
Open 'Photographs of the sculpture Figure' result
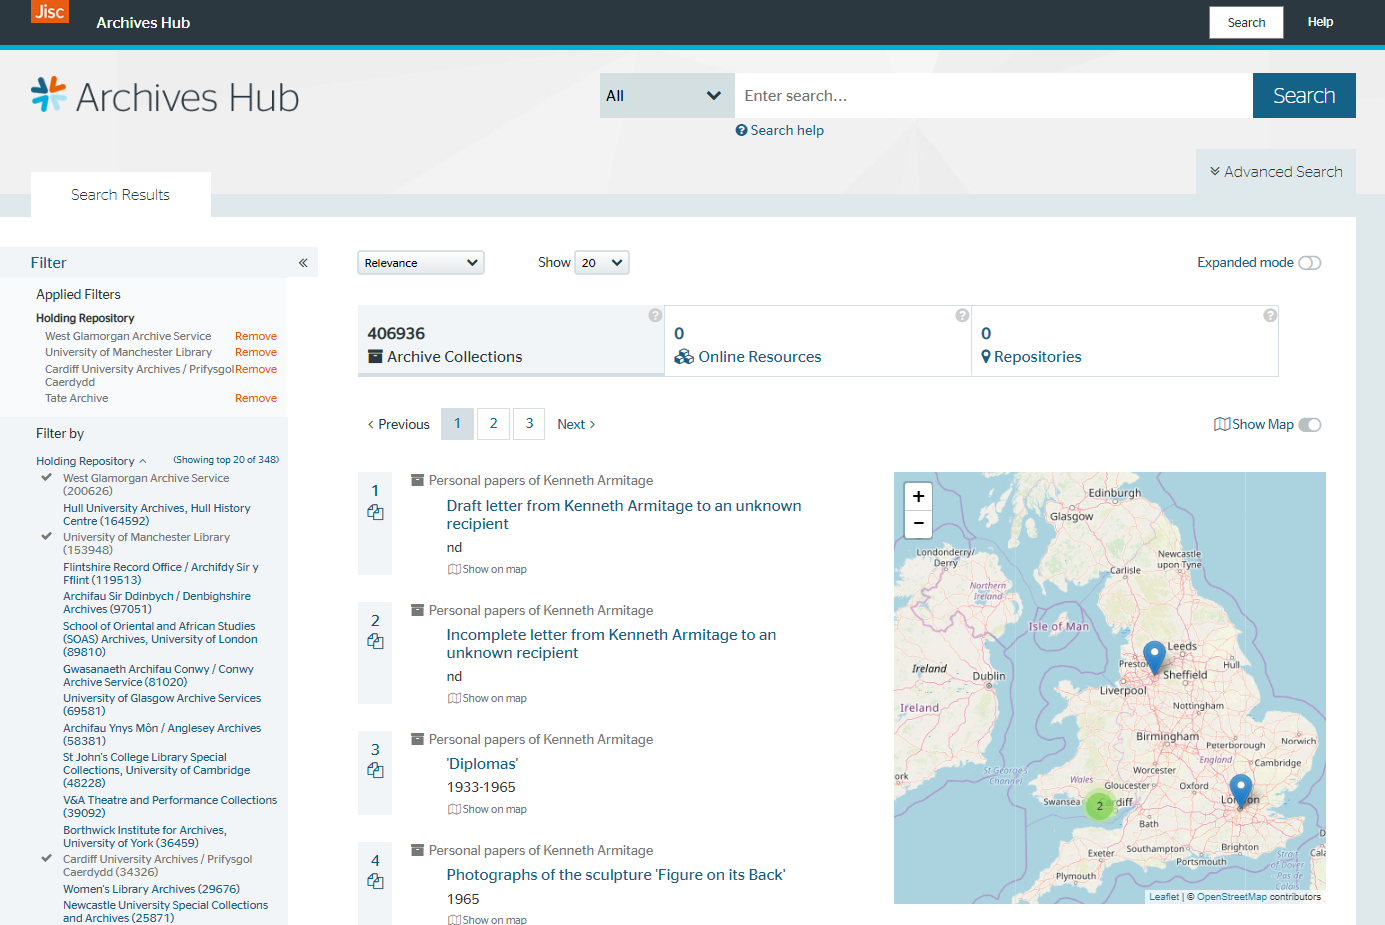(x=616, y=875)
